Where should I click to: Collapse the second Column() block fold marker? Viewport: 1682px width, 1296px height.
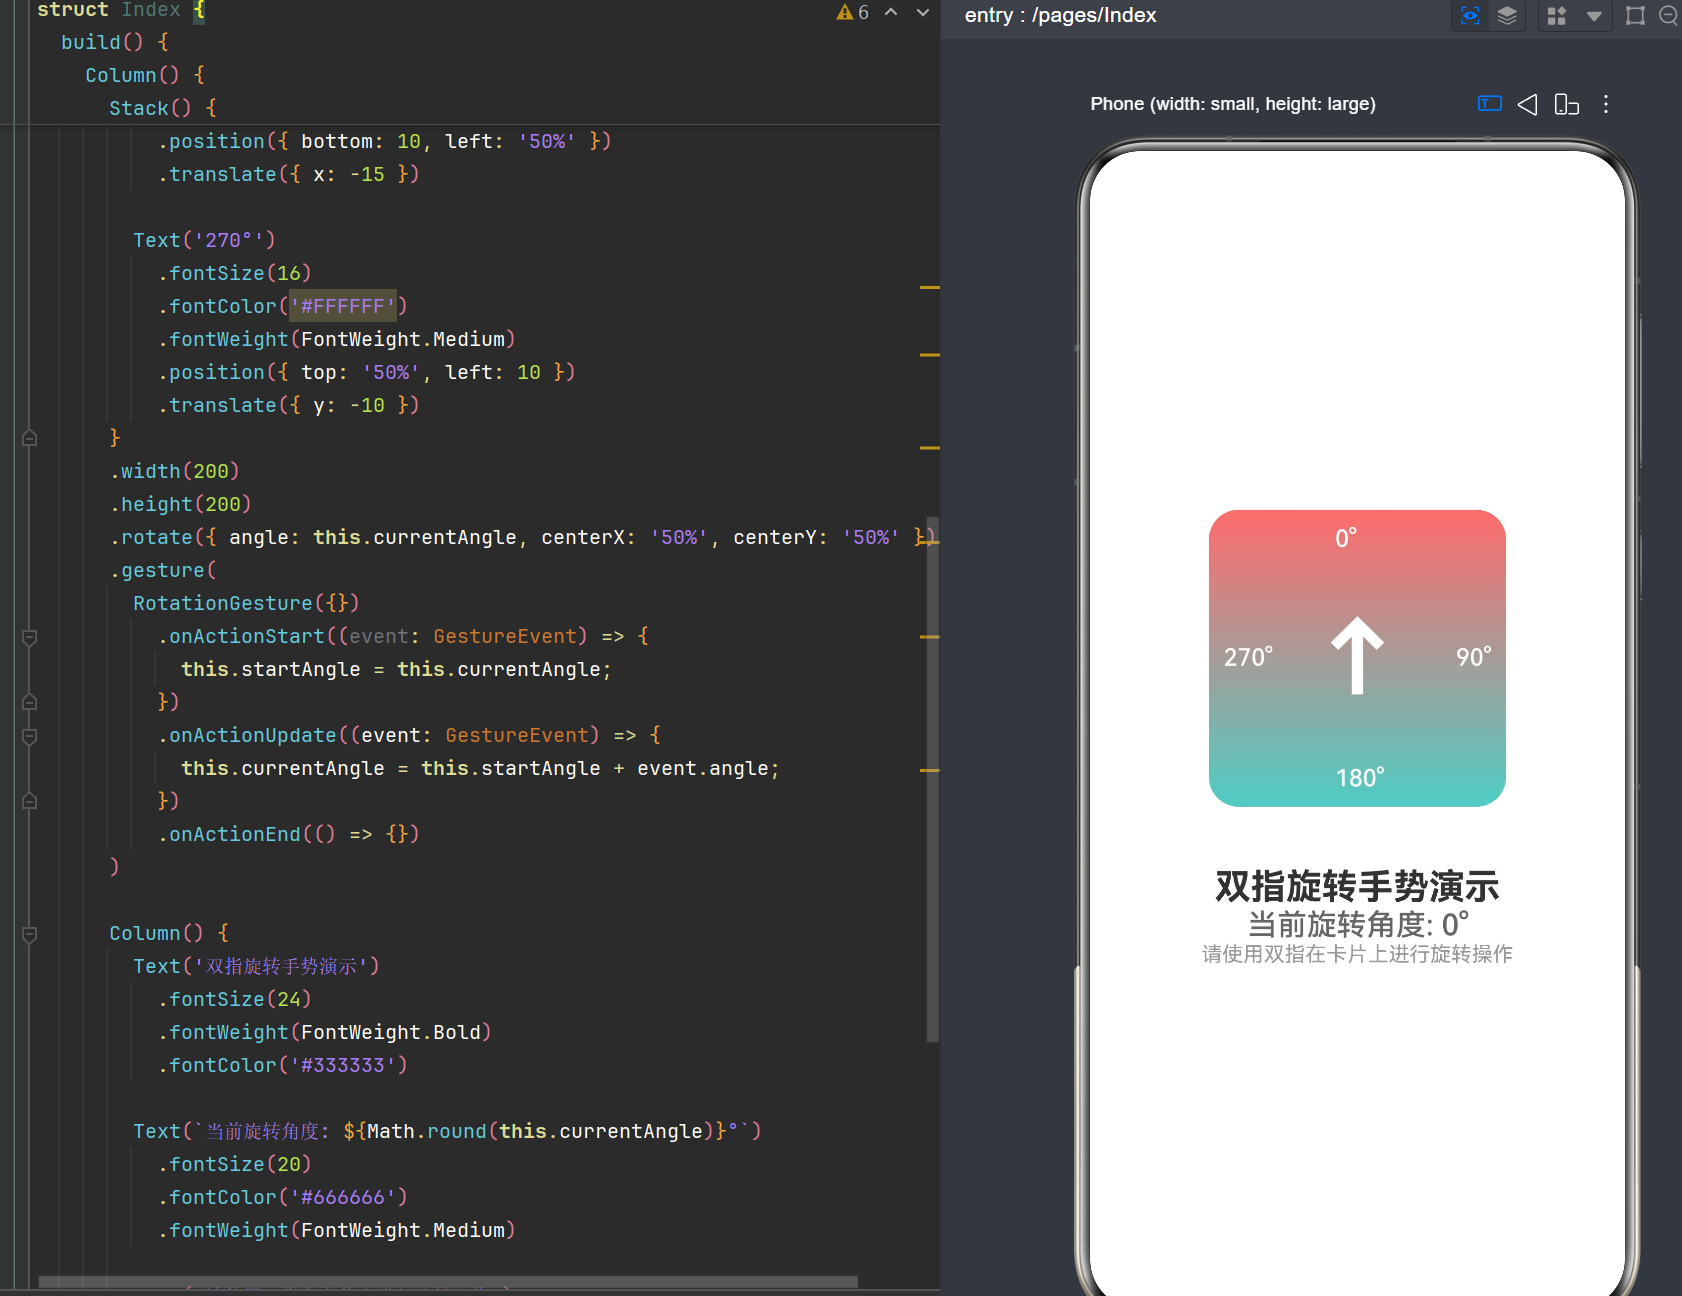point(30,934)
